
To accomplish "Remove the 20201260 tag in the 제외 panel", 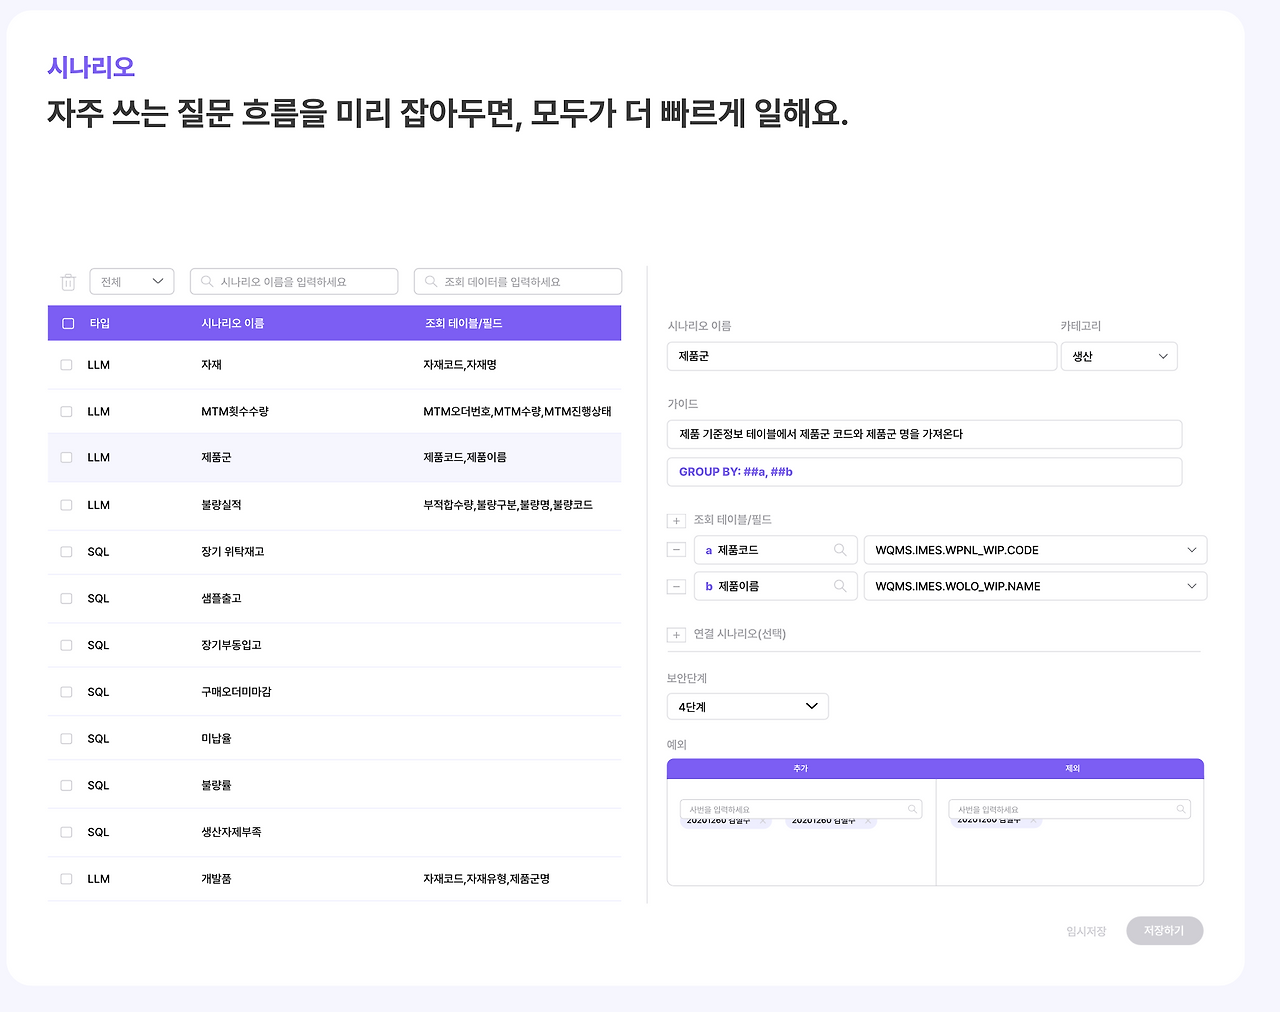I will tap(1032, 821).
